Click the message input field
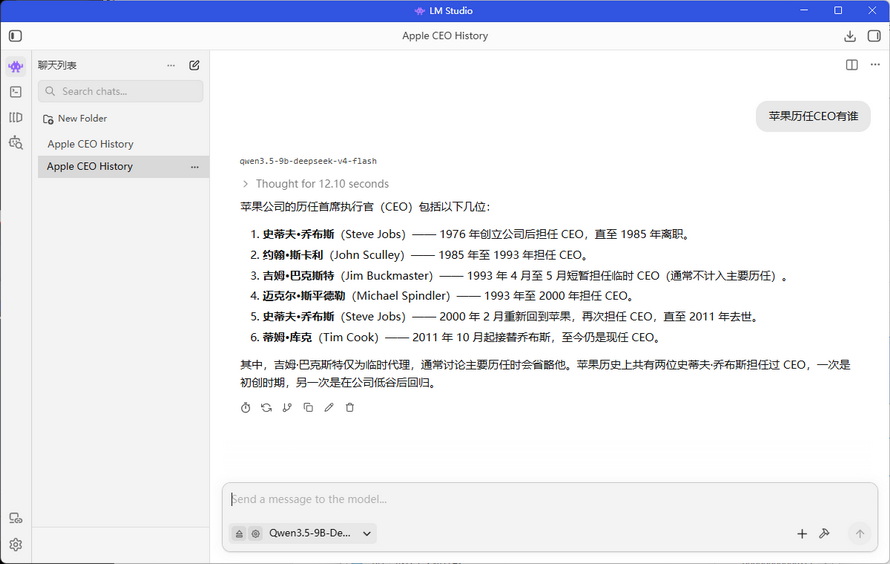890x564 pixels. [549, 499]
